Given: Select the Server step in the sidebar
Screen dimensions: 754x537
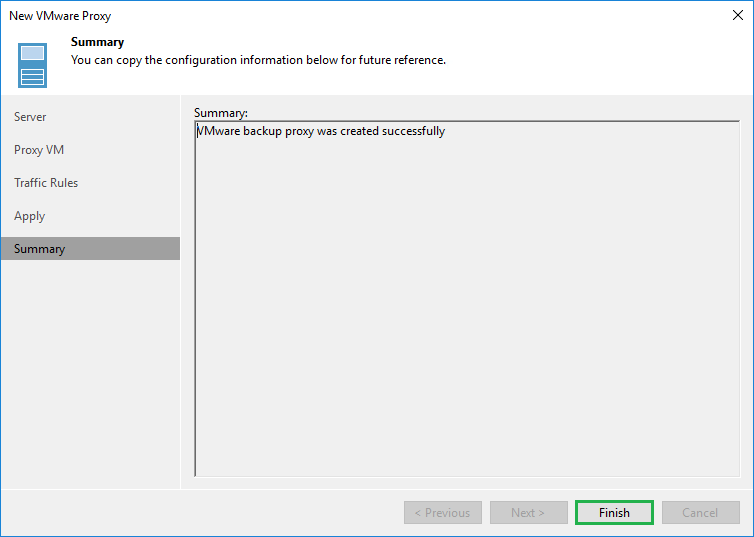Looking at the screenshot, I should point(30,117).
